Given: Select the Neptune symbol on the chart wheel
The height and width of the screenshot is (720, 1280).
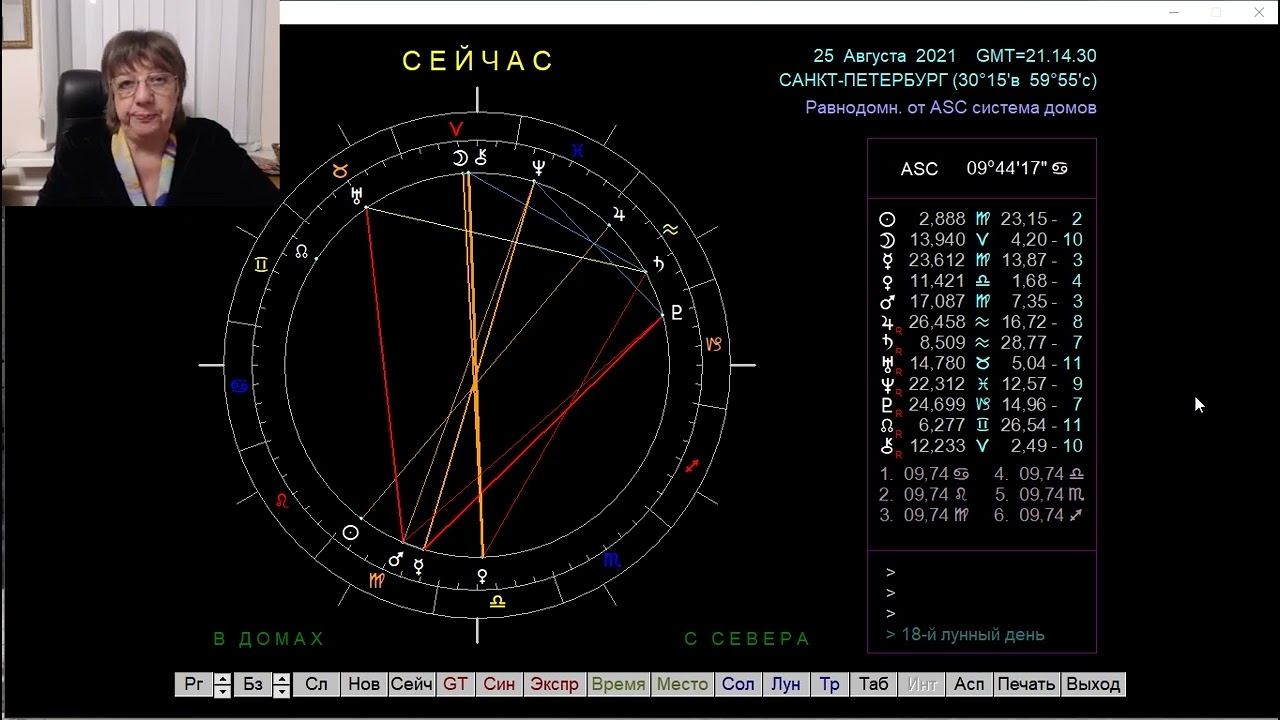Looking at the screenshot, I should [x=539, y=169].
